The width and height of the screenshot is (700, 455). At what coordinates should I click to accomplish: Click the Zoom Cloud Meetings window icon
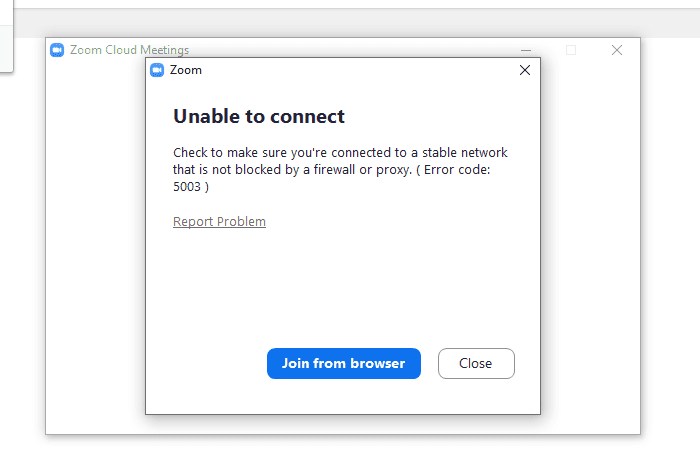point(57,50)
